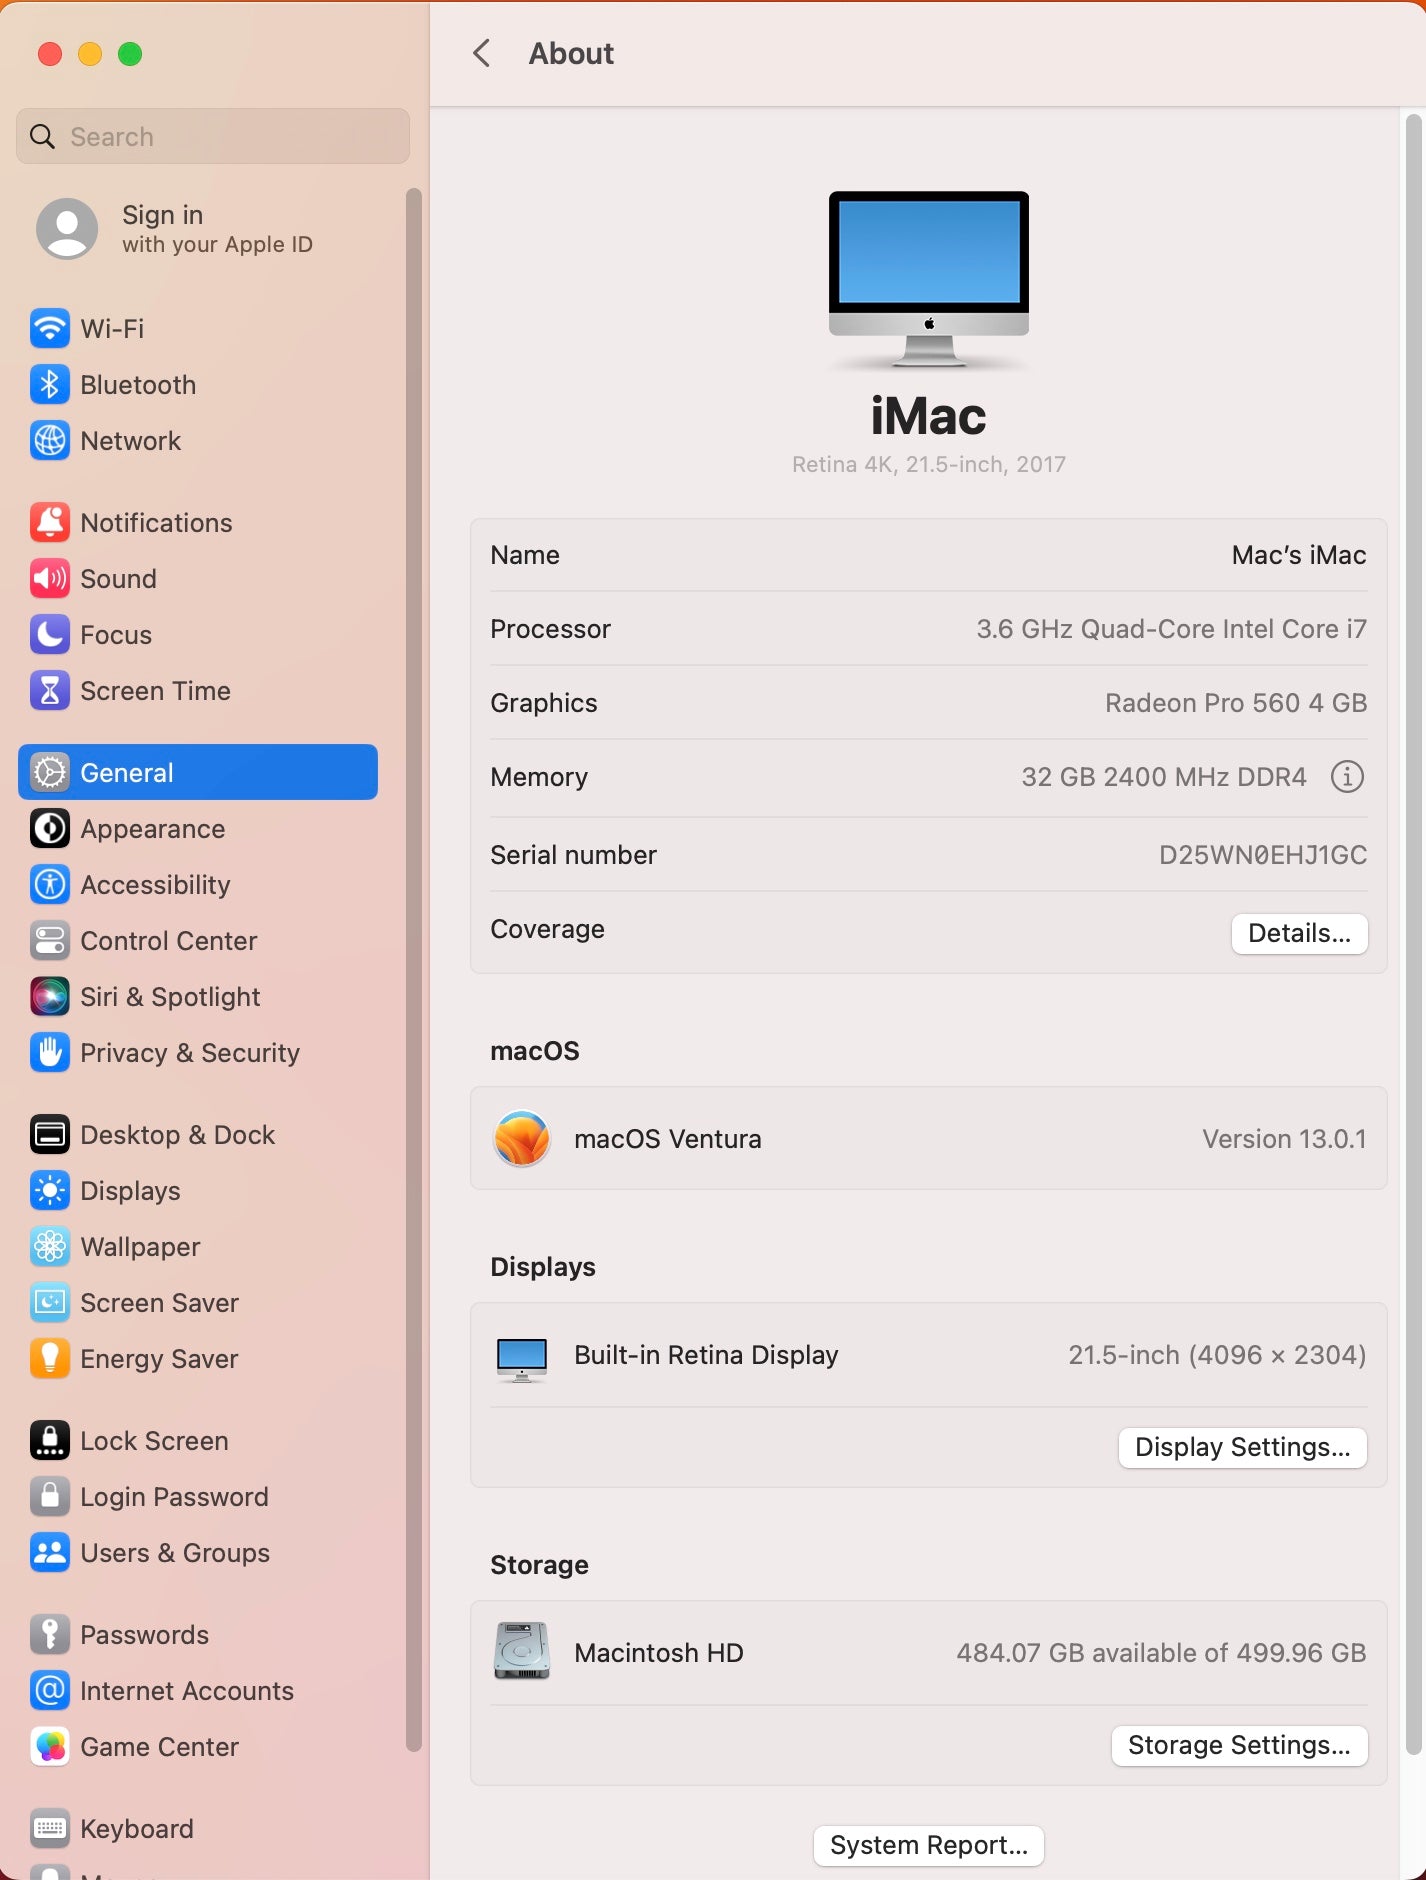Click the Notifications bell icon

tap(50, 522)
